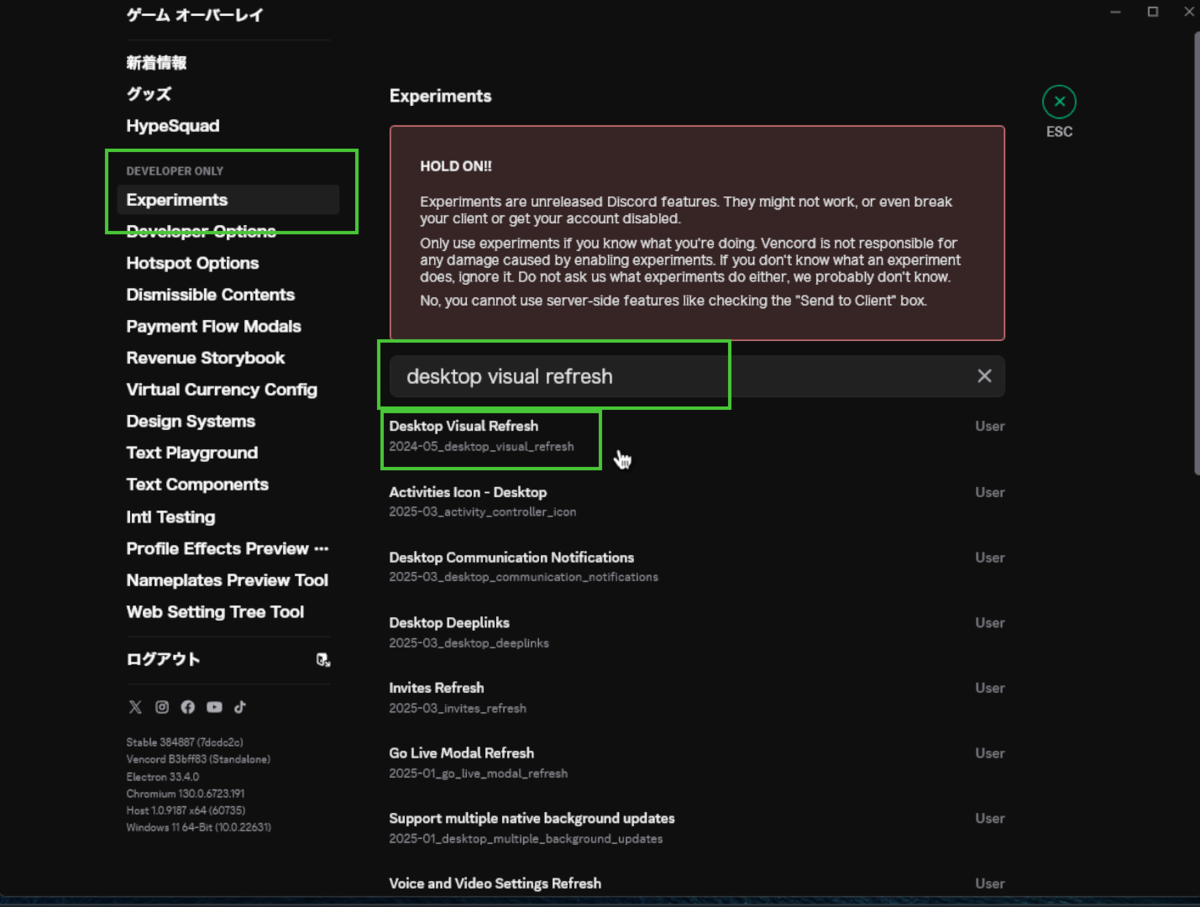This screenshot has width=1200, height=907.
Task: Expand the Go Live Modal Refresh experiment
Action: [697, 762]
